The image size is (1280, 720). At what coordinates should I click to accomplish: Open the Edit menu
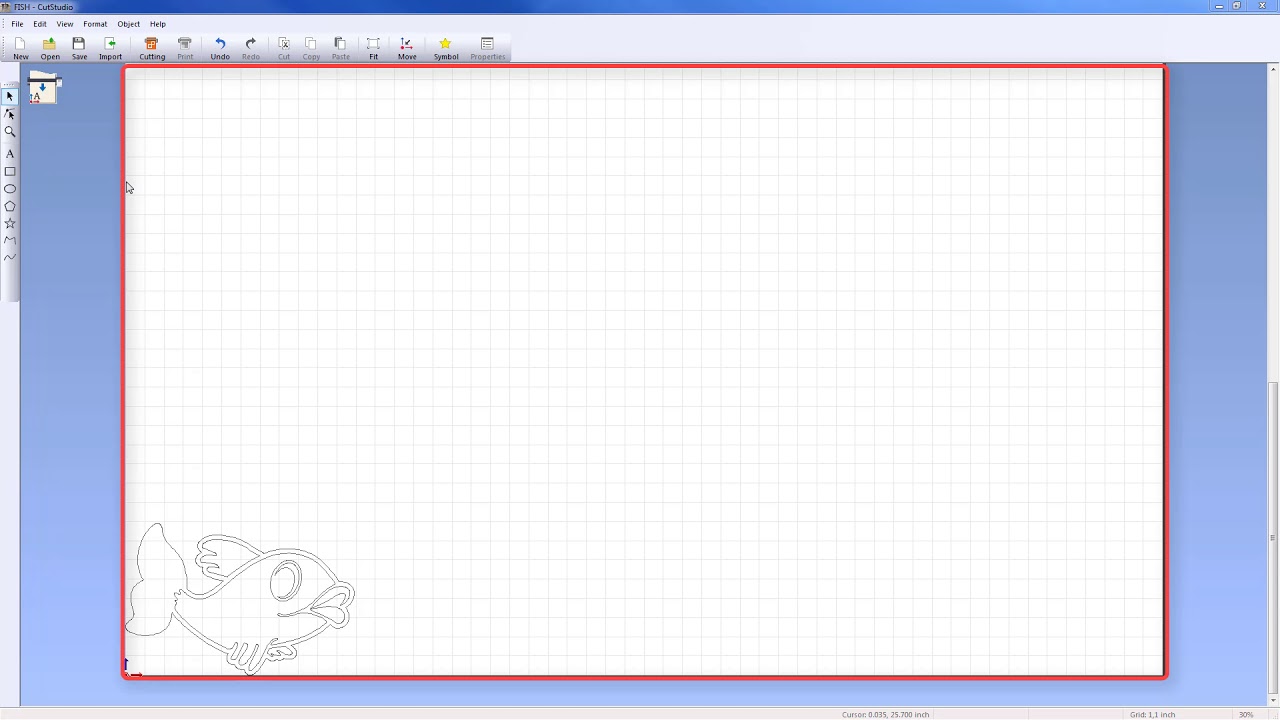coord(40,24)
